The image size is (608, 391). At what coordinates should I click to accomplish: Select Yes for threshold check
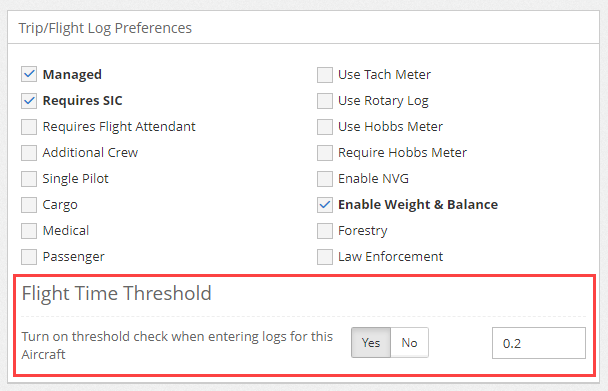pos(371,343)
